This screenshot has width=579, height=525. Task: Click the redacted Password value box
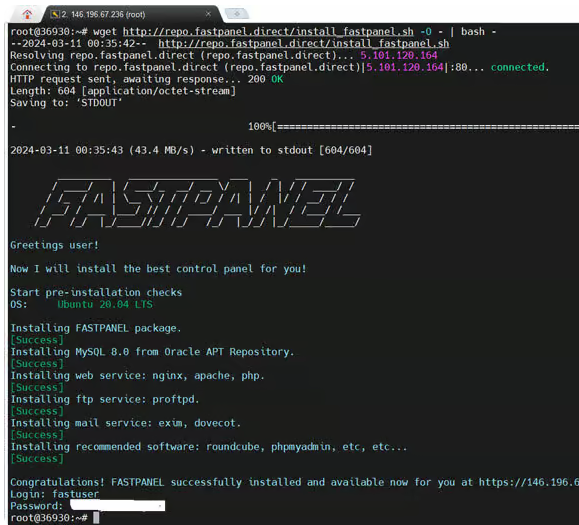click(x=117, y=505)
